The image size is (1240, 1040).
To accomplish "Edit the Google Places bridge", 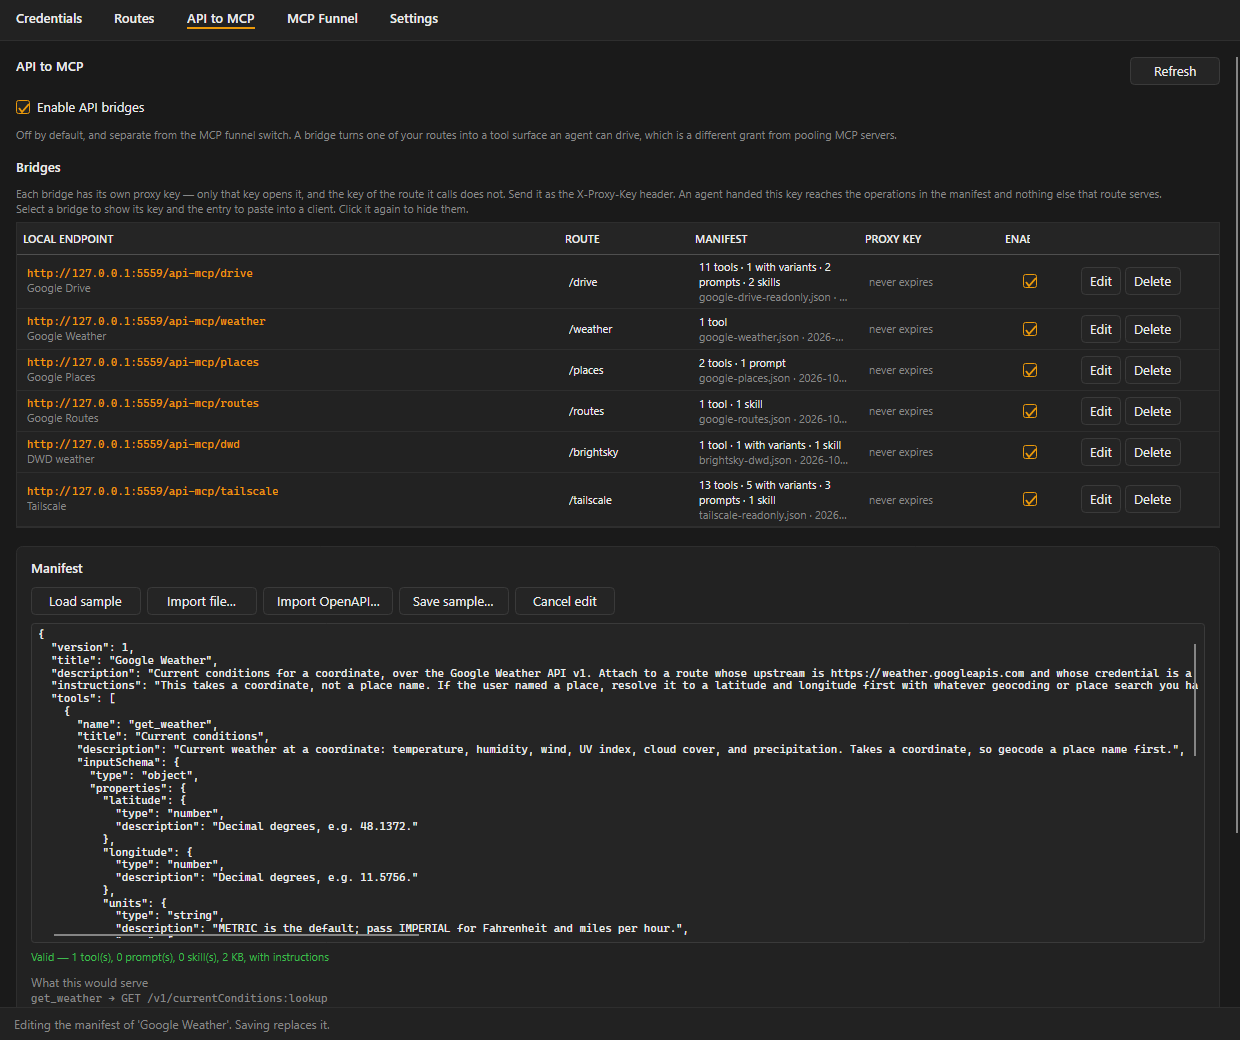I will coord(1101,370).
